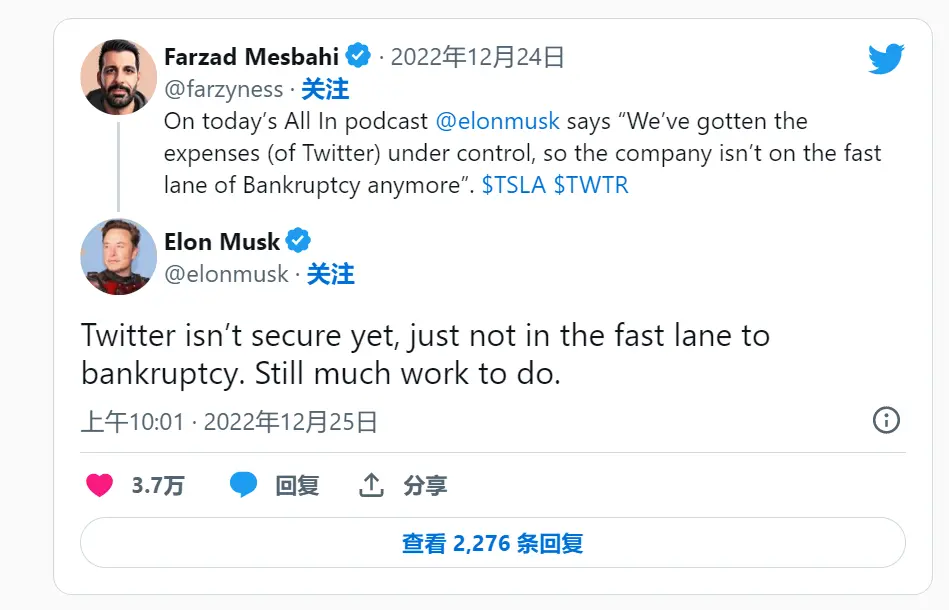
Task: Click the Farzad Mesbahi display name
Action: pos(251,56)
